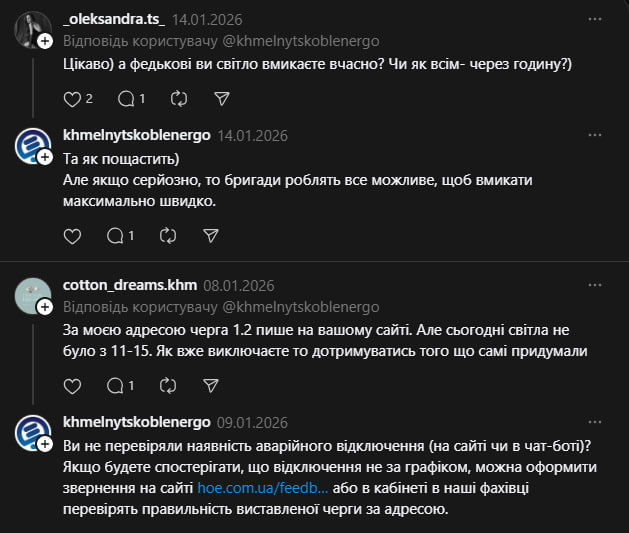Share the 'Та як пощастить' reply
The height and width of the screenshot is (533, 629).
tap(211, 236)
